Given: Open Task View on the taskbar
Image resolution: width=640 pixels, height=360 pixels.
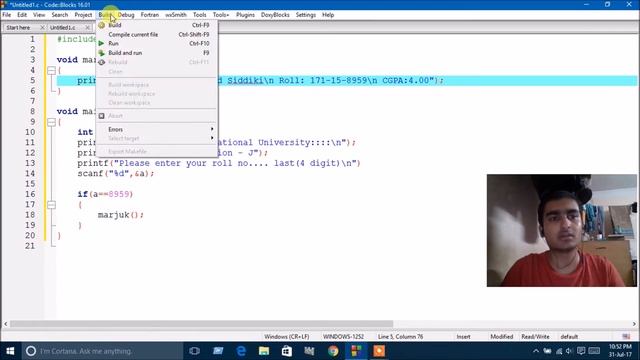Looking at the screenshot, I should click(195, 351).
